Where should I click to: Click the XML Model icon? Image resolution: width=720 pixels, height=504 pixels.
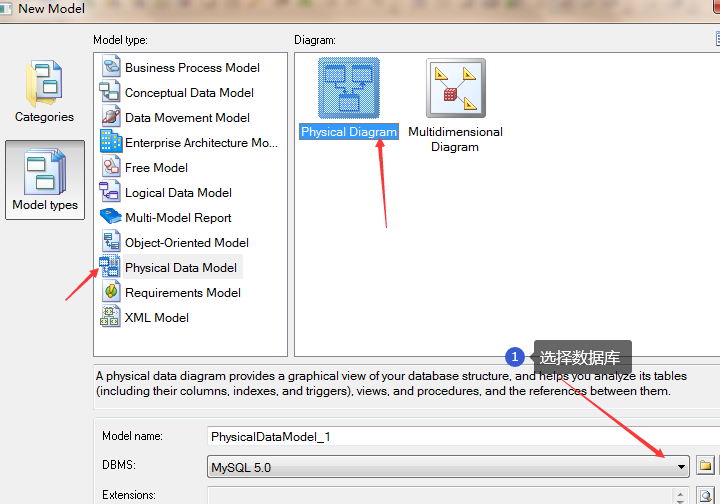(x=109, y=318)
